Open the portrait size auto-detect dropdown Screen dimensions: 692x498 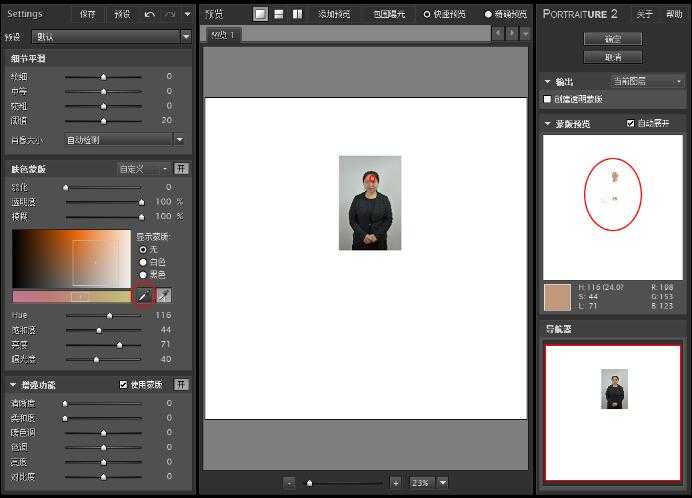point(124,140)
